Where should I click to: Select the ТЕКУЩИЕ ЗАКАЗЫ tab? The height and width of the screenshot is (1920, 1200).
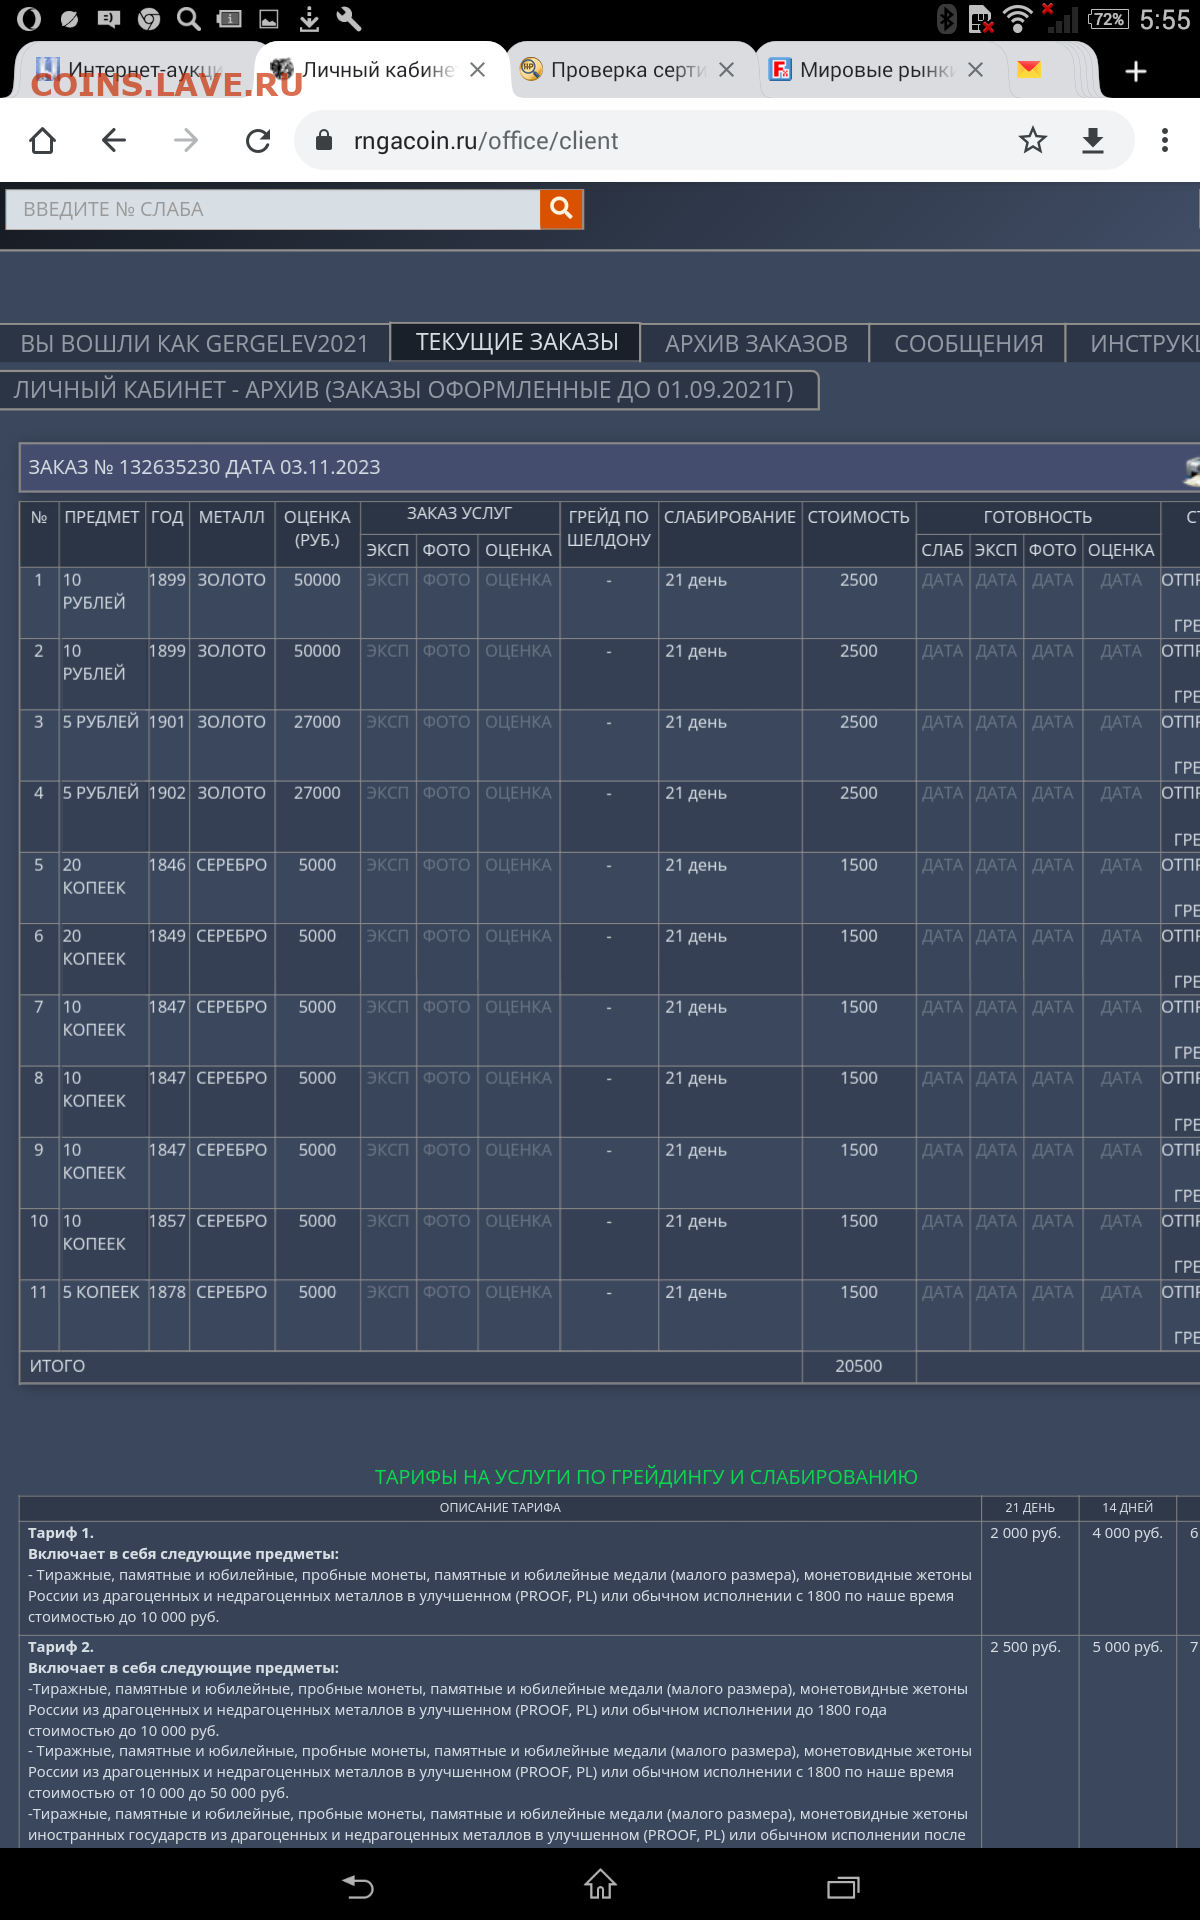click(x=516, y=342)
